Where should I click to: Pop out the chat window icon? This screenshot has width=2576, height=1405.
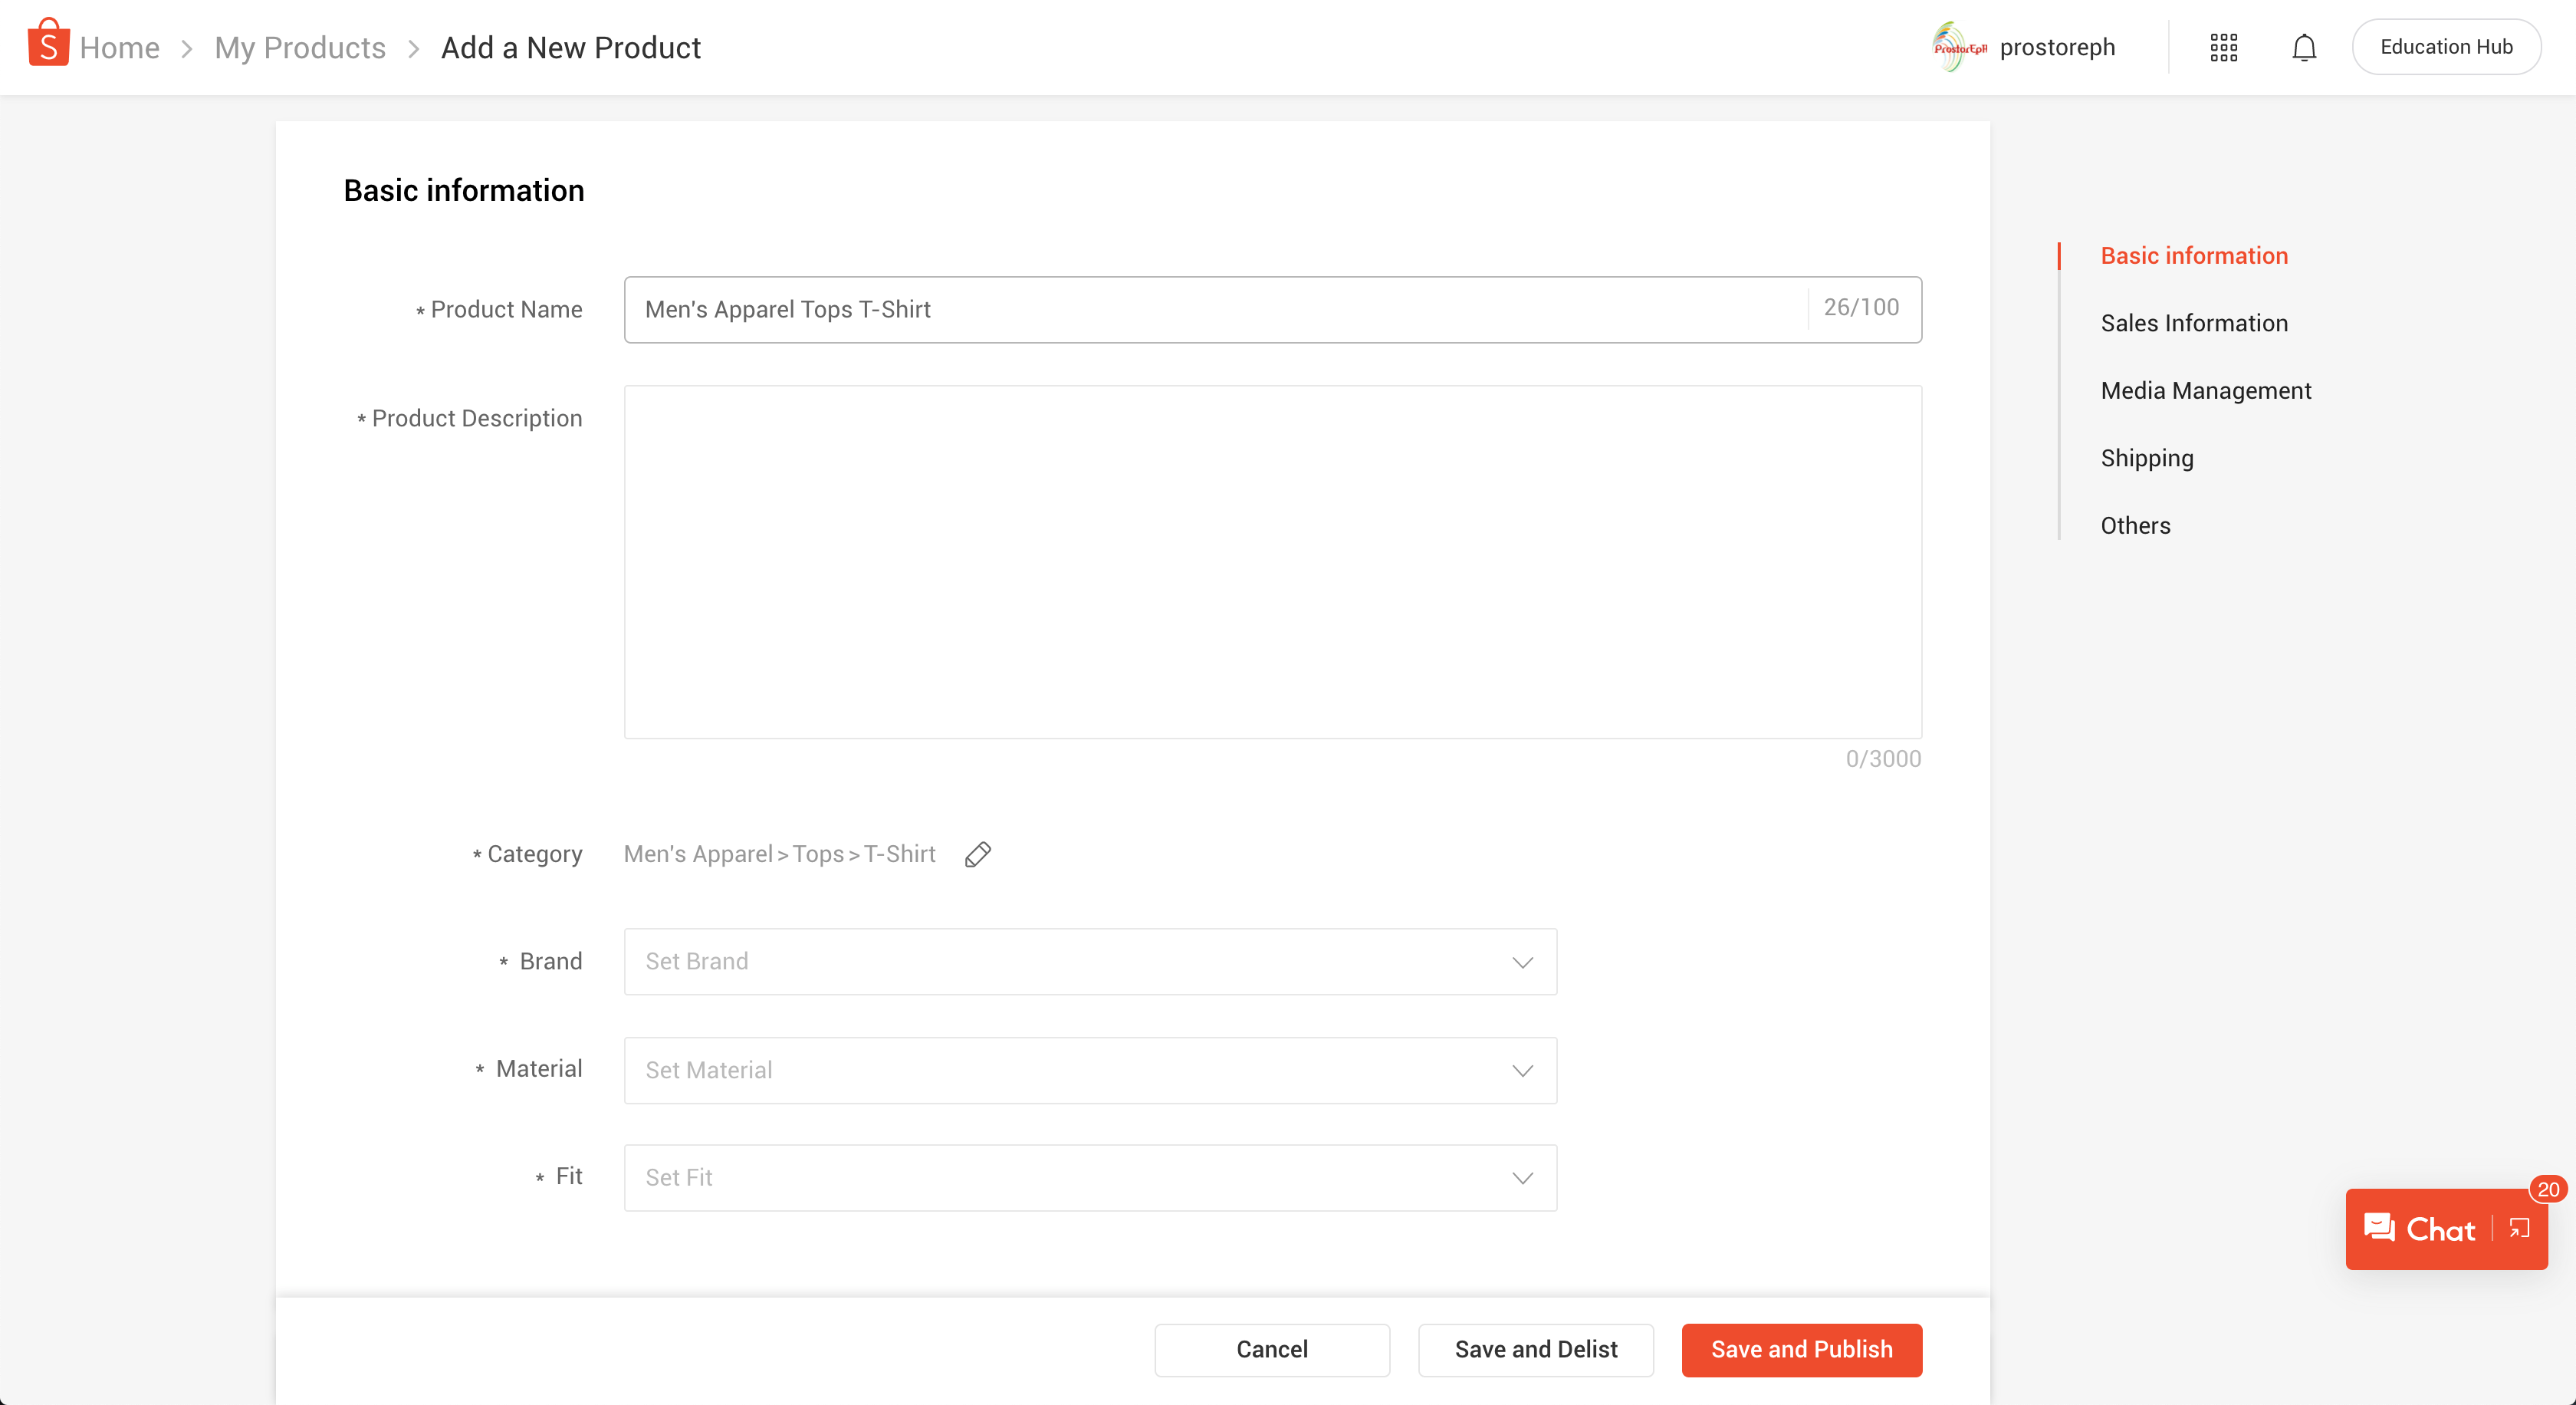coord(2519,1228)
